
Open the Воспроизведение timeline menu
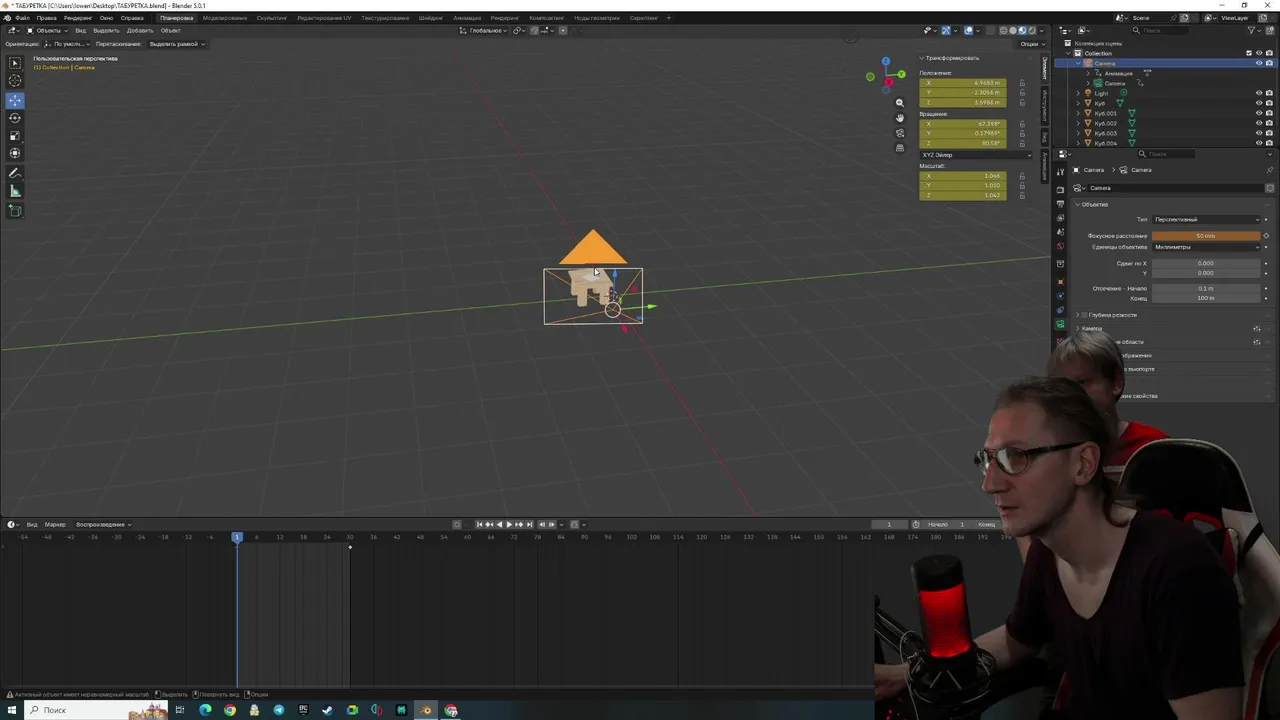pos(103,524)
